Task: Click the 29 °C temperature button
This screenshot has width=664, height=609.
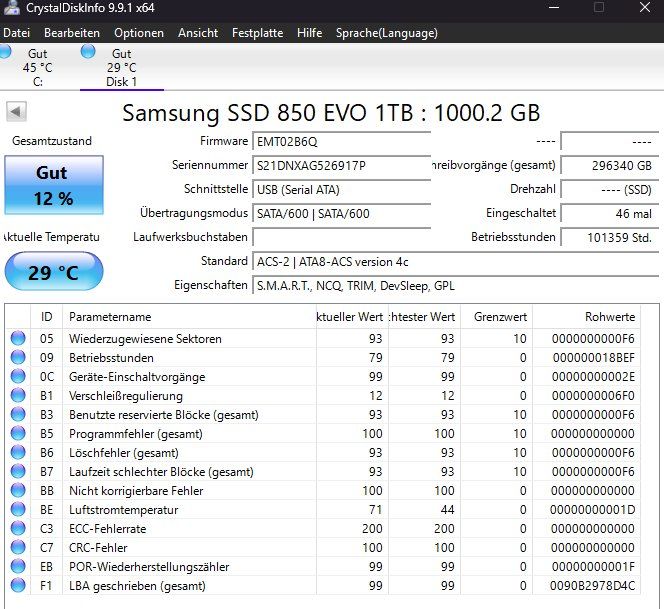Action: click(x=54, y=271)
